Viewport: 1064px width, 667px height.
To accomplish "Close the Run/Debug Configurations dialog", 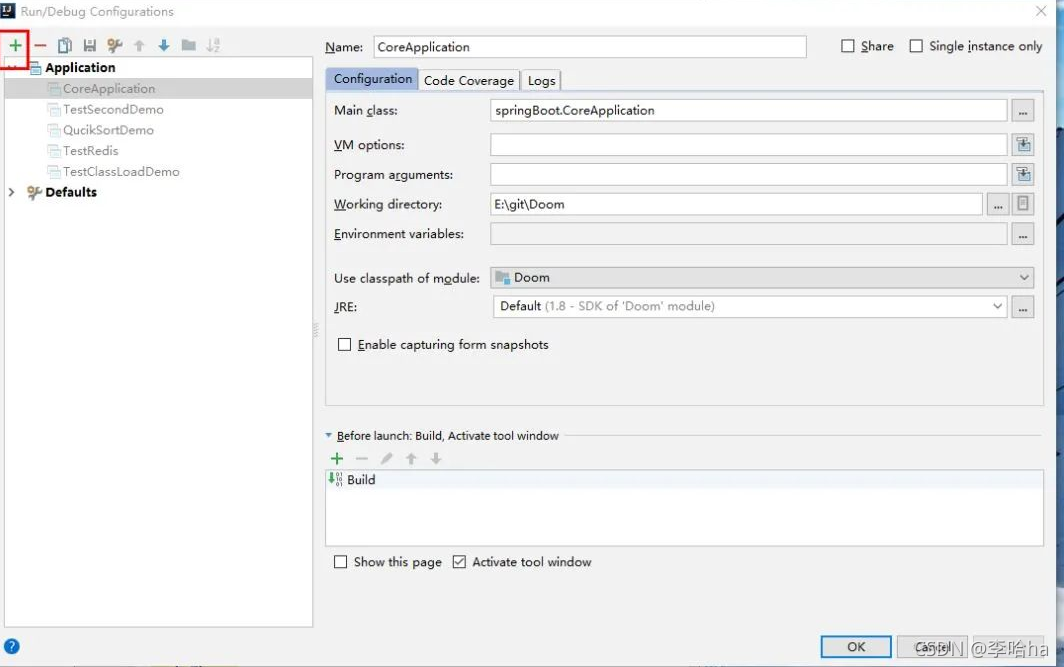I will click(x=1041, y=11).
